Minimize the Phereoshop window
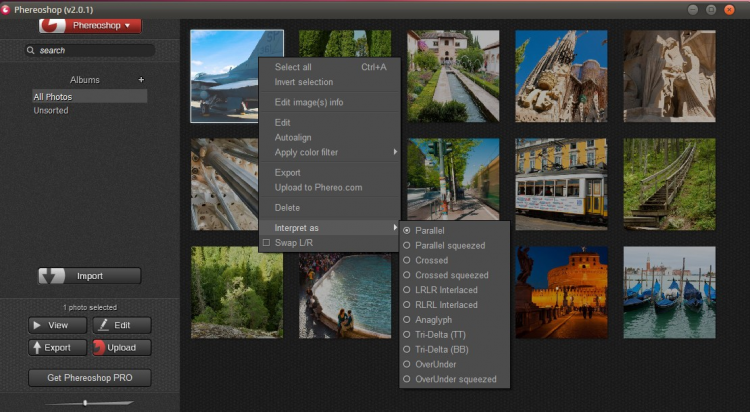The image size is (750, 412). [693, 10]
